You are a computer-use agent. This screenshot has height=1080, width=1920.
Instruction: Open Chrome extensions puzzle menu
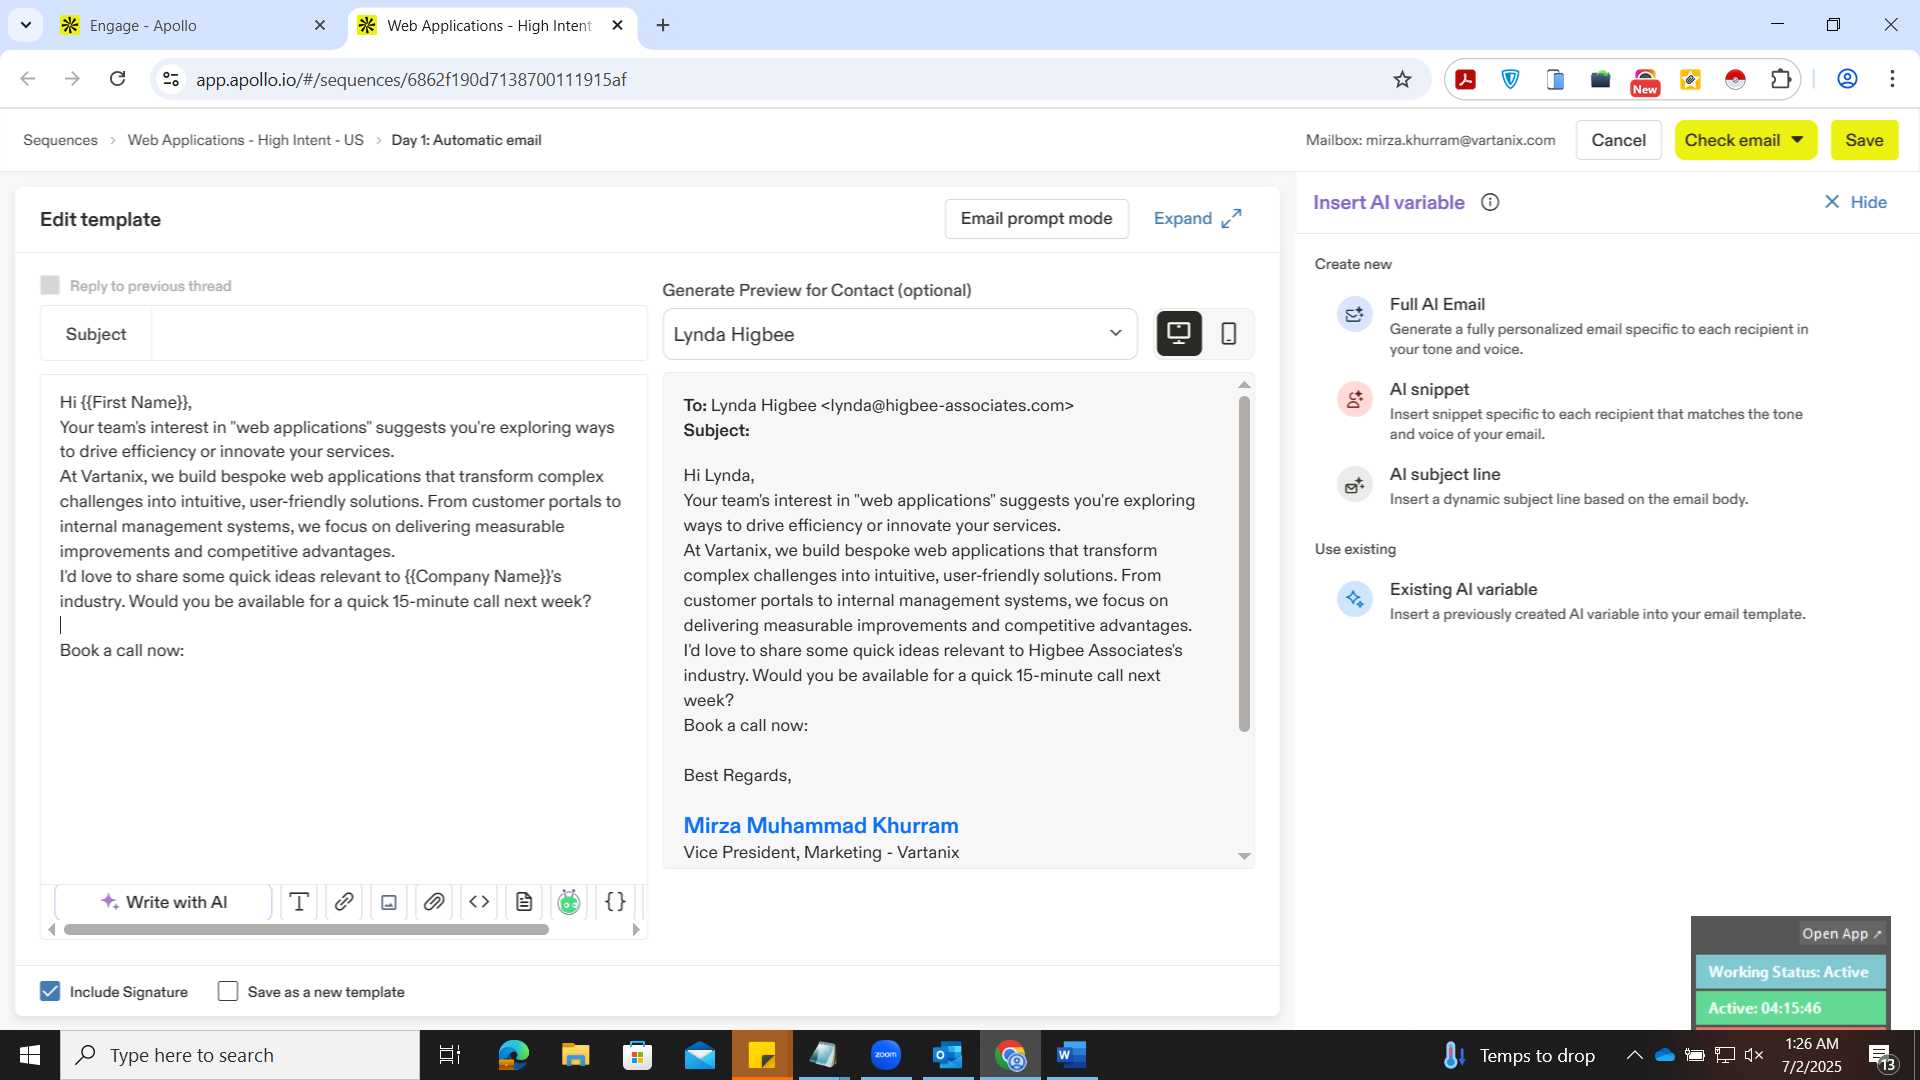click(1781, 80)
